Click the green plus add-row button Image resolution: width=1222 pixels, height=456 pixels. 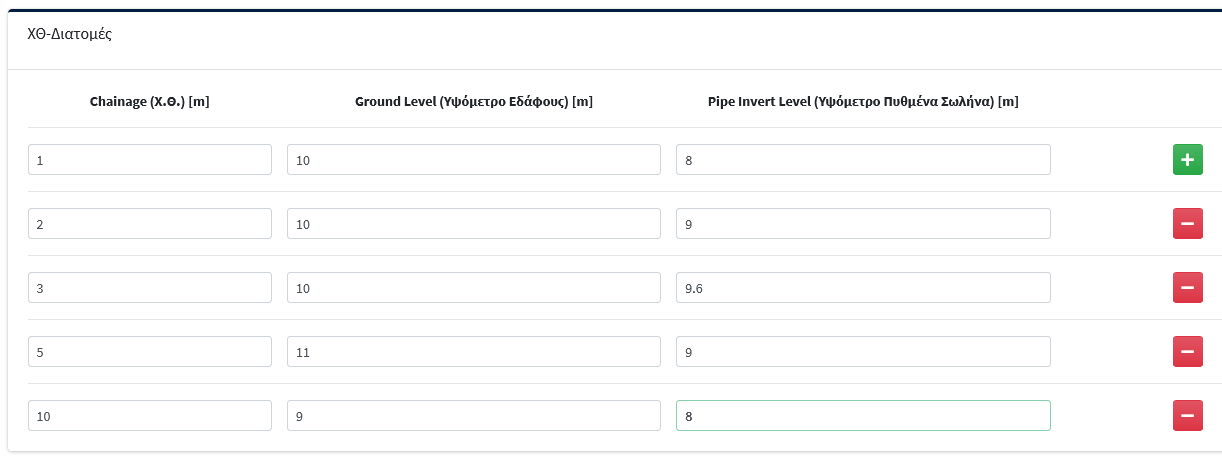(x=1187, y=160)
